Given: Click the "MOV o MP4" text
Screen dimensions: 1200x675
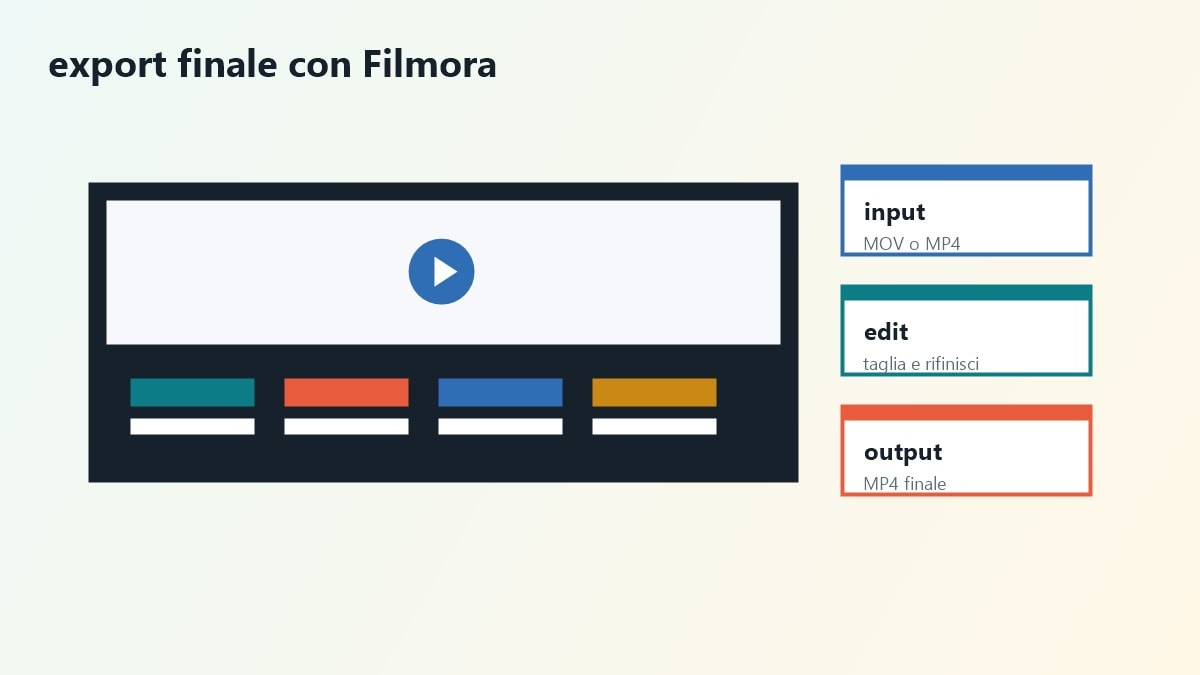Looking at the screenshot, I should pyautogui.click(x=912, y=243).
